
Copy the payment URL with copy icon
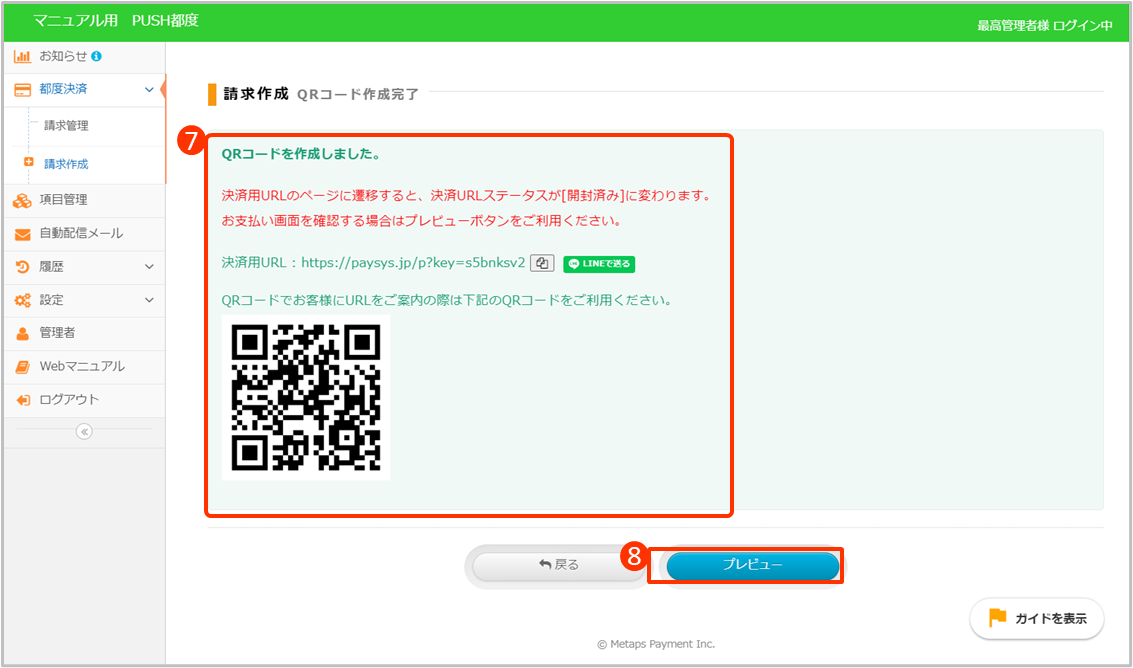(542, 263)
